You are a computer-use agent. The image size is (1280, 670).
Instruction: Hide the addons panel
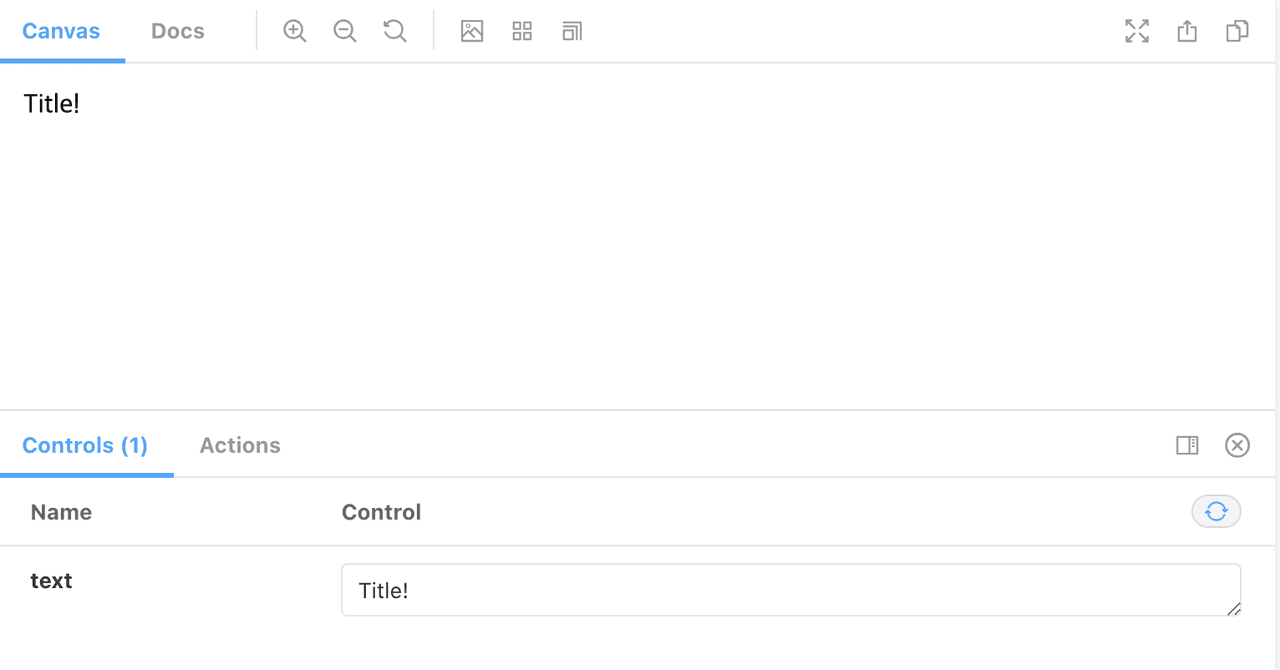coord(1237,445)
